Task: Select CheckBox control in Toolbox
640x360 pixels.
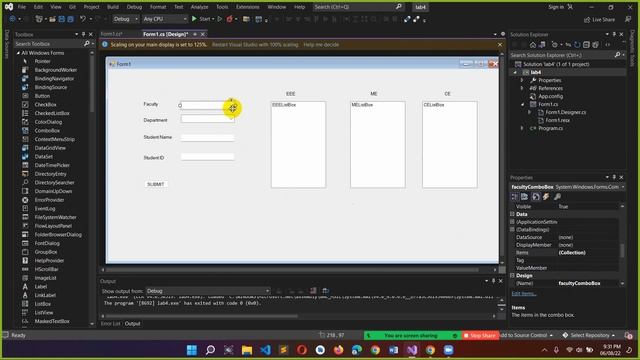Action: click(x=45, y=104)
